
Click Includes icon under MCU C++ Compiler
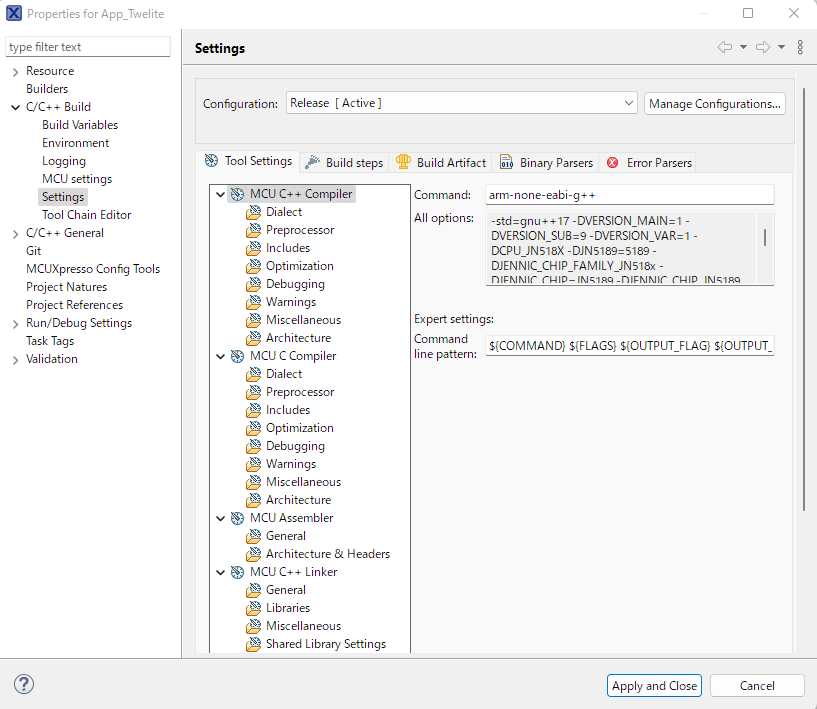coord(254,248)
